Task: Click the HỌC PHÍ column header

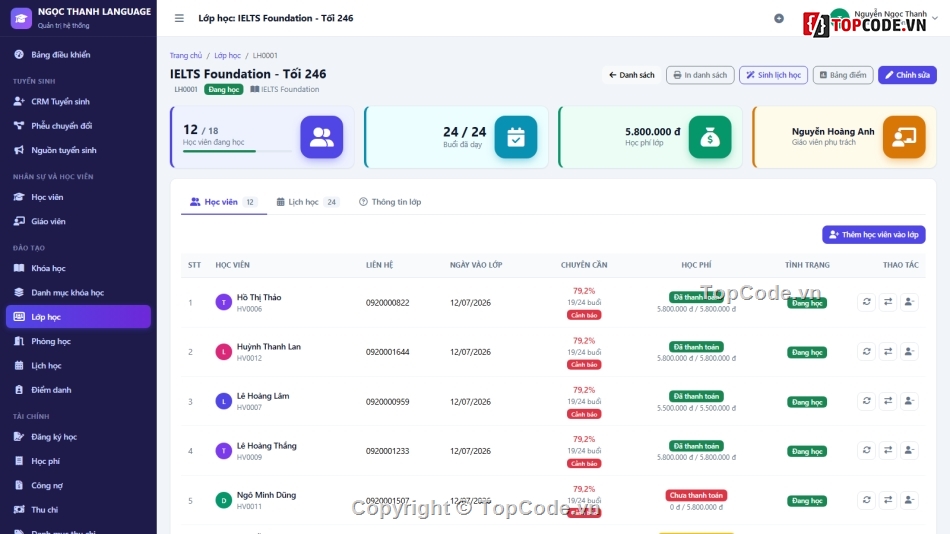Action: [x=696, y=265]
